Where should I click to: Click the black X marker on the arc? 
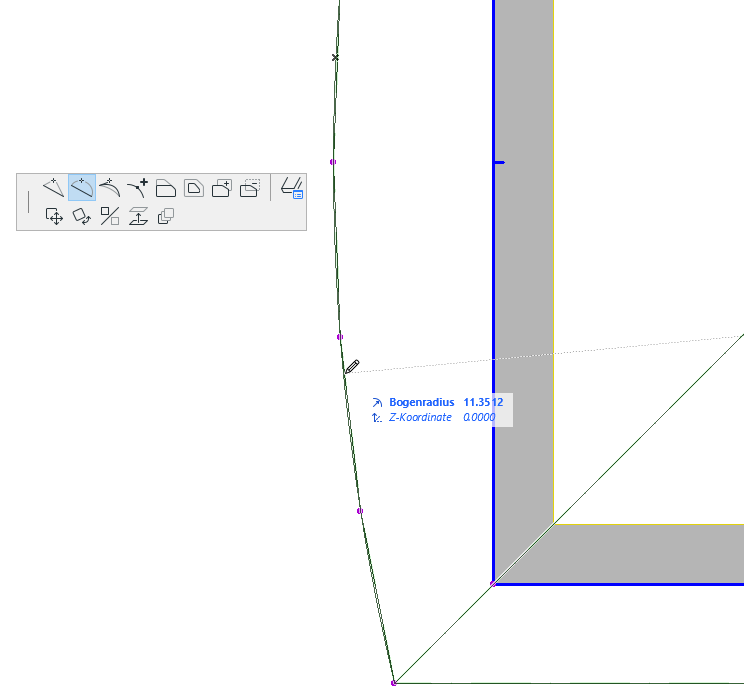335,57
